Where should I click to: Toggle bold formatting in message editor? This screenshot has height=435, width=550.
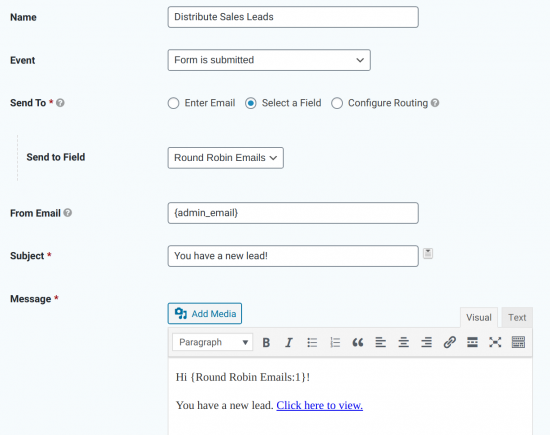[x=266, y=342]
